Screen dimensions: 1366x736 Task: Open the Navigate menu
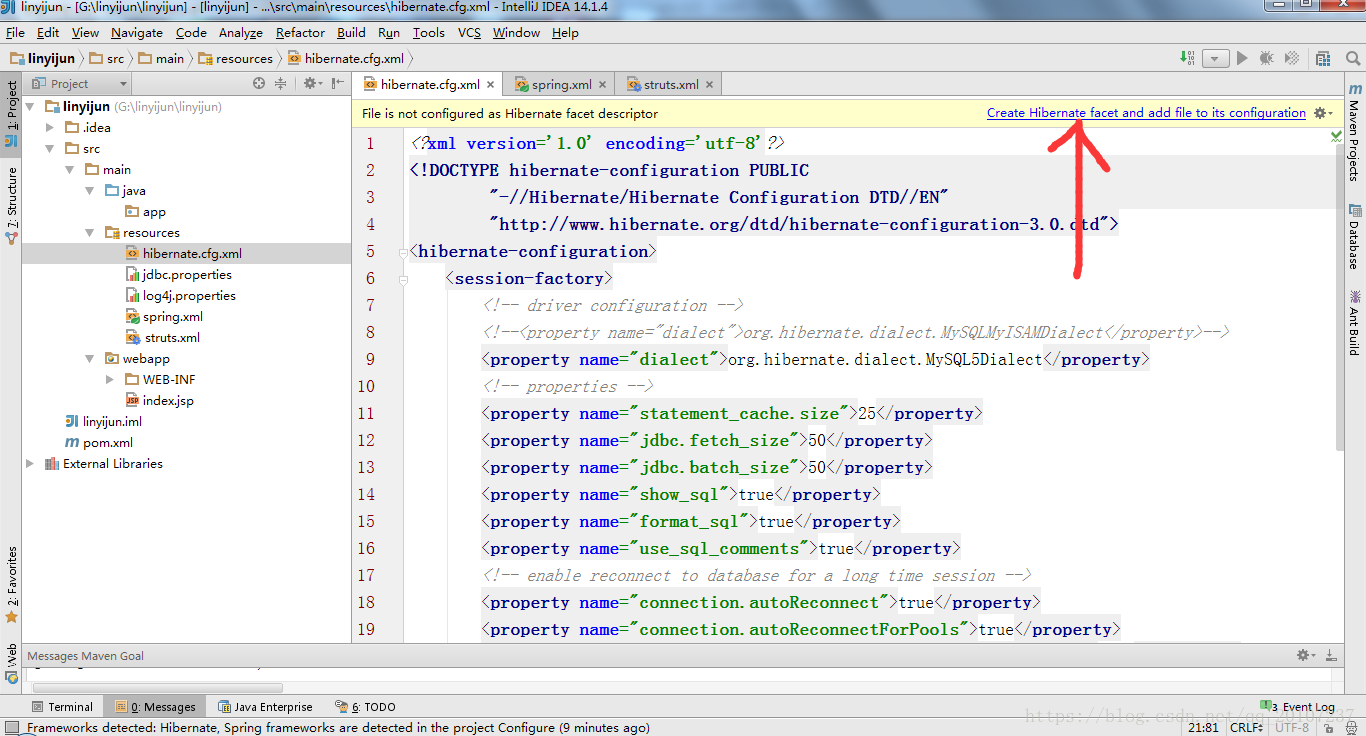[x=137, y=33]
